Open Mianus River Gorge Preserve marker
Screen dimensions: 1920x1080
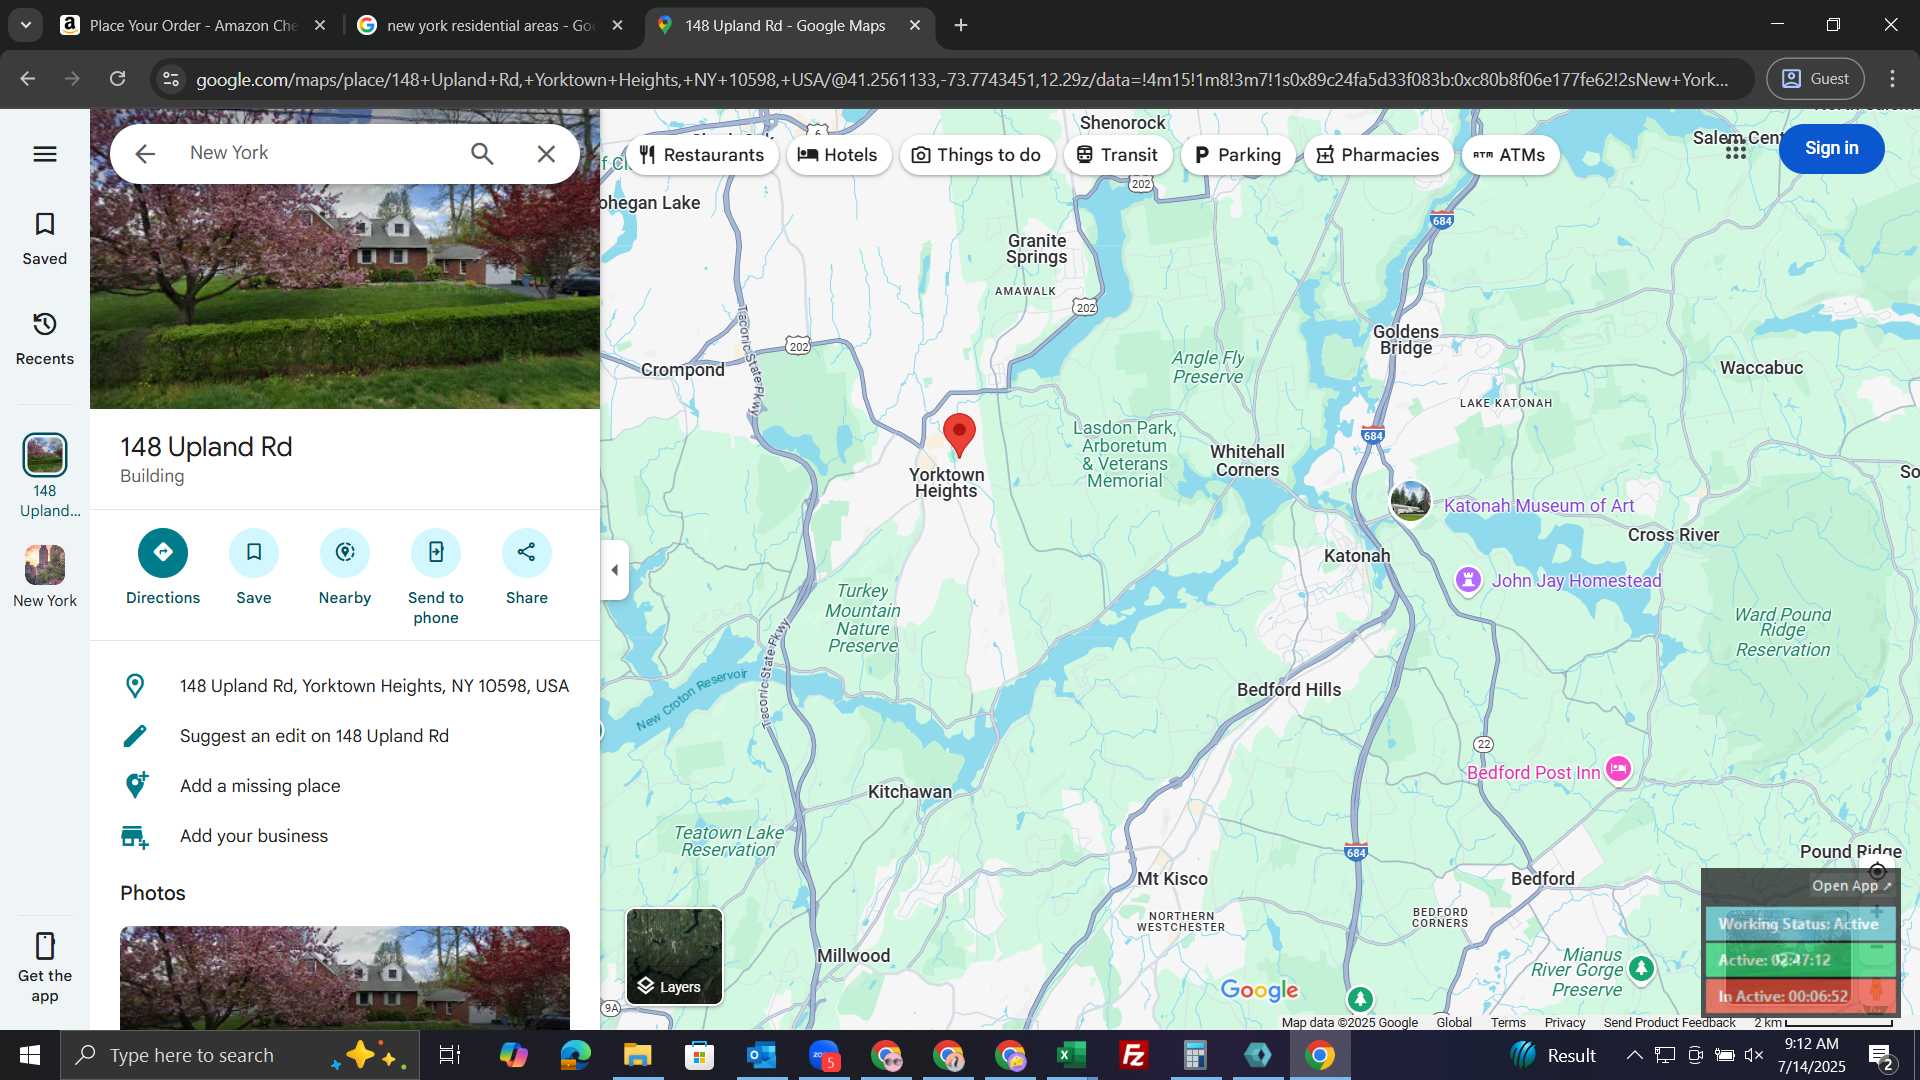click(x=1641, y=968)
